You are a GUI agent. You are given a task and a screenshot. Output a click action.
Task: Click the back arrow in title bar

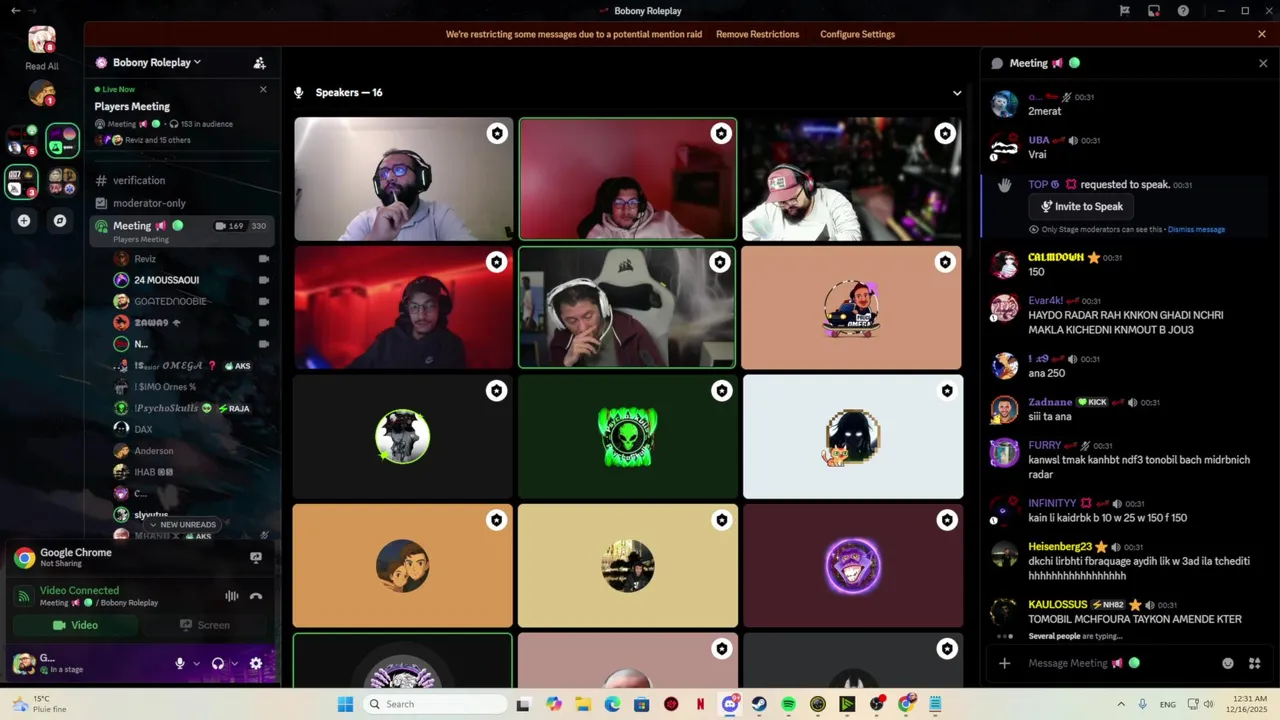[15, 11]
